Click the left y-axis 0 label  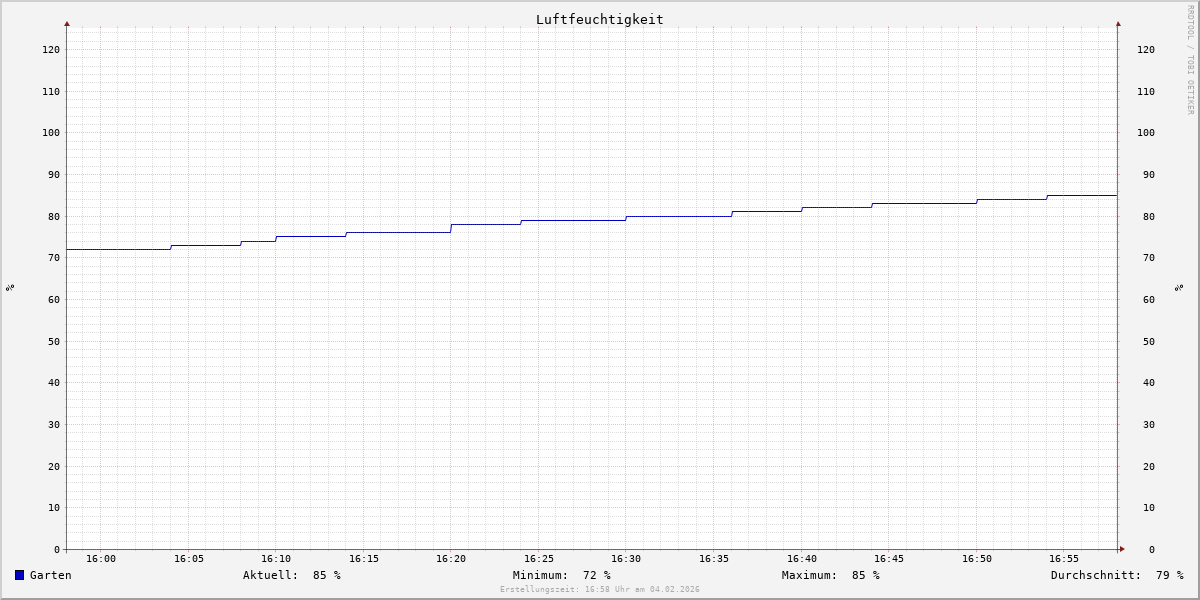pyautogui.click(x=57, y=549)
